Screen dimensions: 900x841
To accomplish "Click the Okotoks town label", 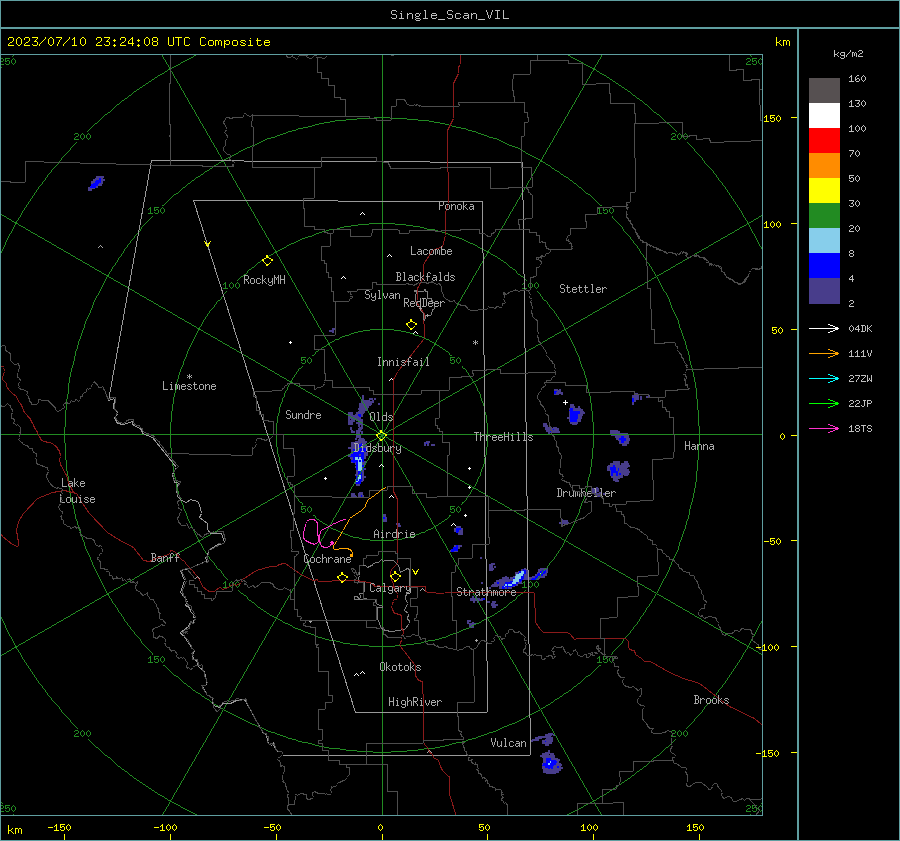I will pyautogui.click(x=400, y=667).
